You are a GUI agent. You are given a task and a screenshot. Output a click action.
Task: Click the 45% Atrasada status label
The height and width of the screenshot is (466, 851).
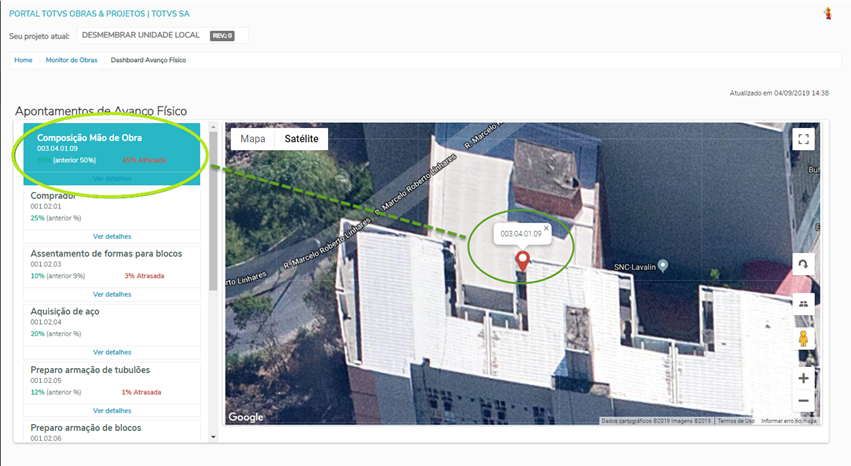pyautogui.click(x=144, y=161)
